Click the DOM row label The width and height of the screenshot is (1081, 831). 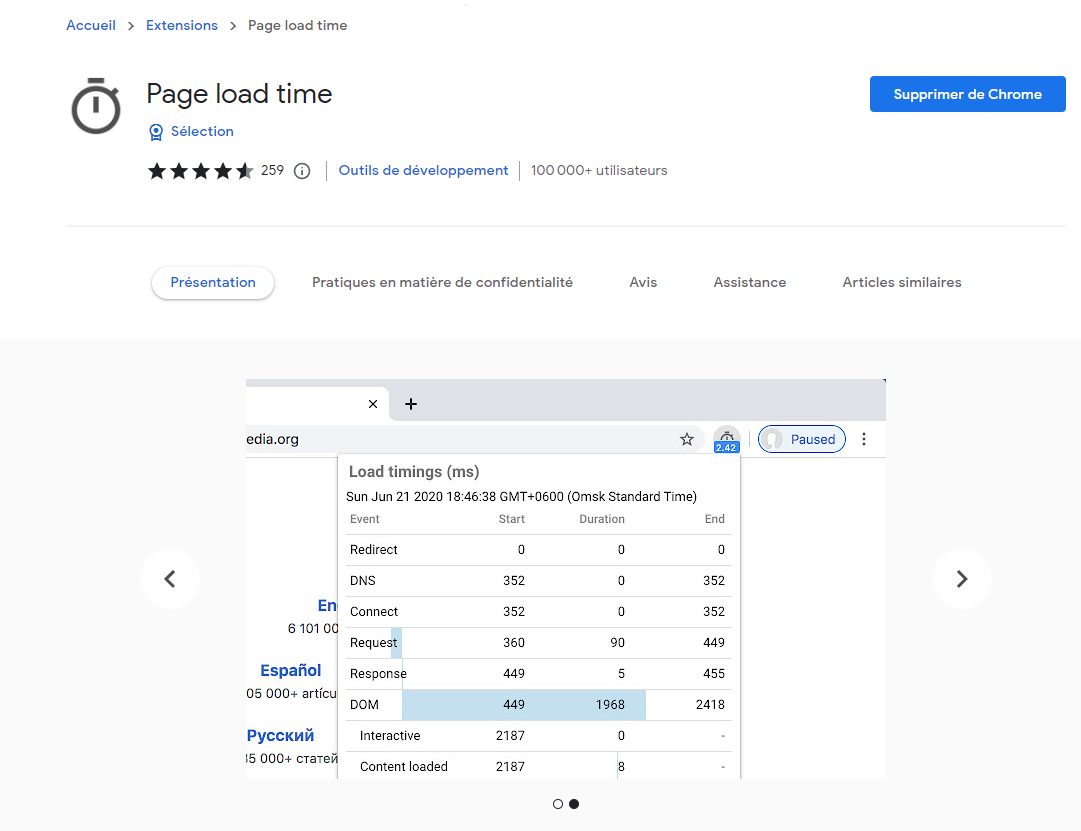coord(364,705)
